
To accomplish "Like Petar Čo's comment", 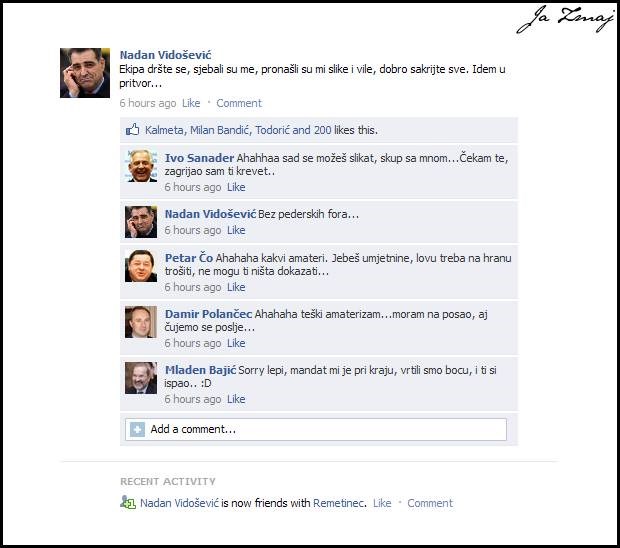I will [x=236, y=287].
